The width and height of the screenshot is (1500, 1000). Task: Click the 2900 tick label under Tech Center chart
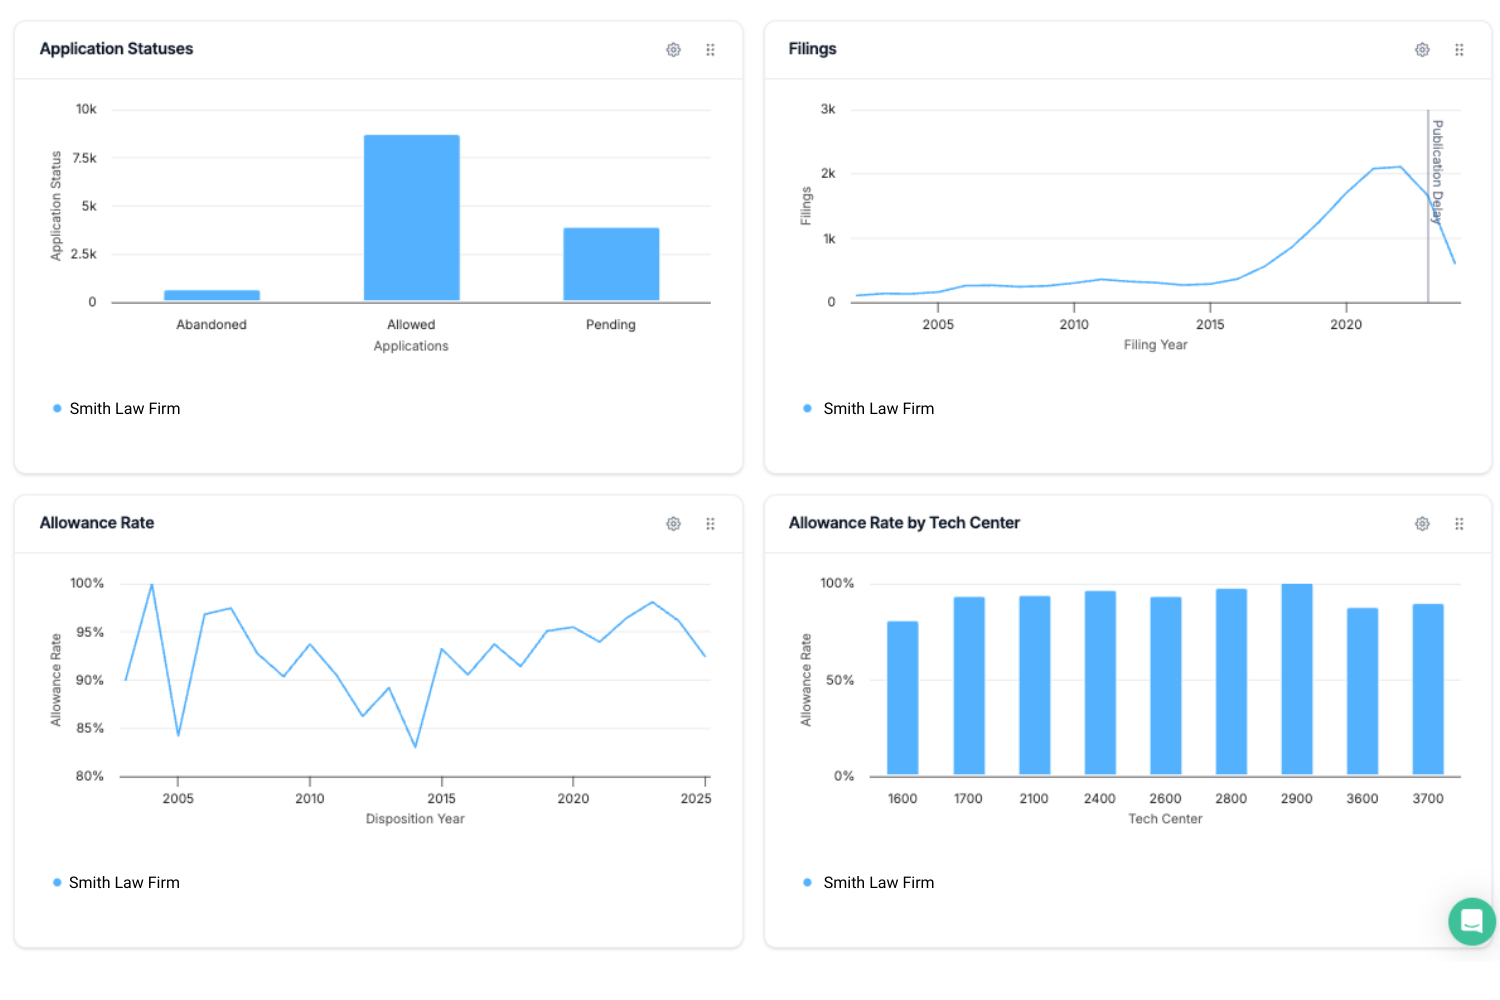[x=1297, y=799]
